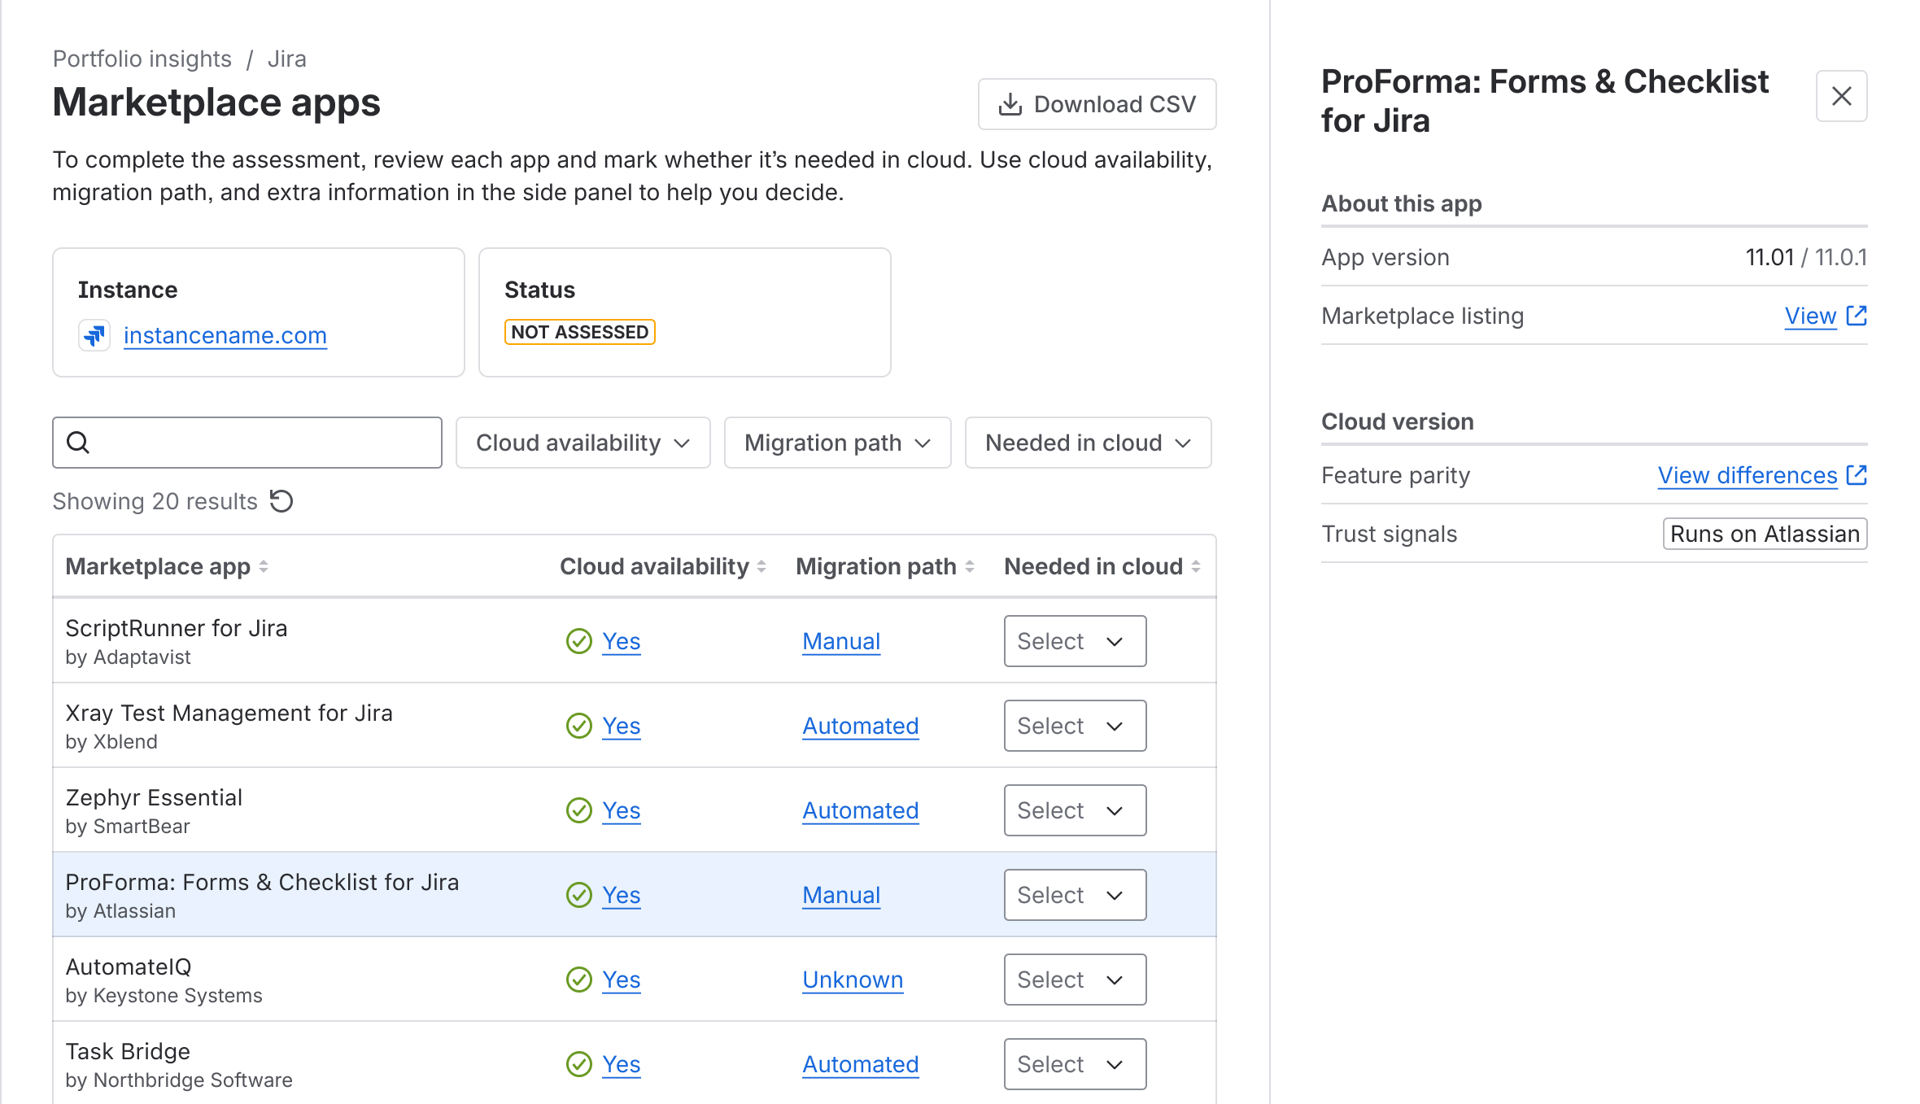Click the Download CSV button
This screenshot has height=1104, width=1920.
click(1096, 103)
